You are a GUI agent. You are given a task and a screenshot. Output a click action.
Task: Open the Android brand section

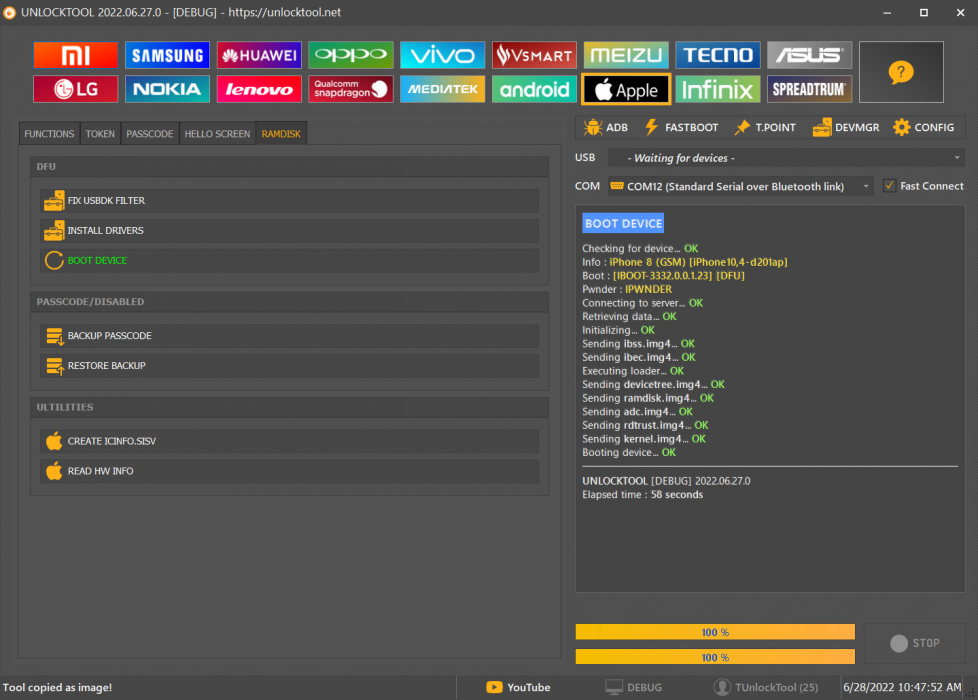click(x=534, y=89)
